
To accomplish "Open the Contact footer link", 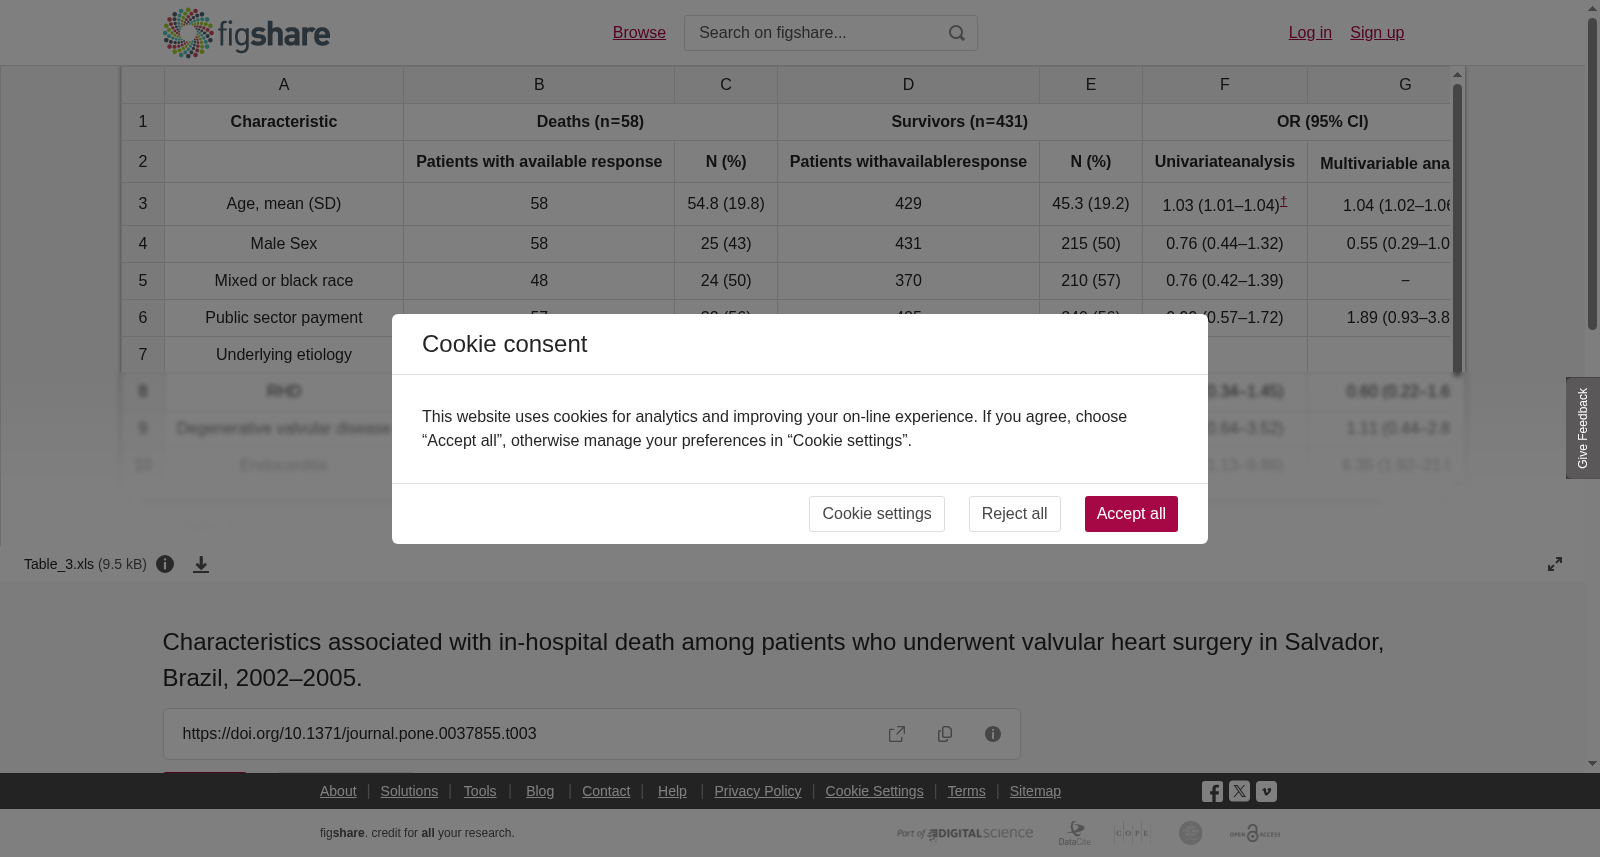I will point(606,791).
